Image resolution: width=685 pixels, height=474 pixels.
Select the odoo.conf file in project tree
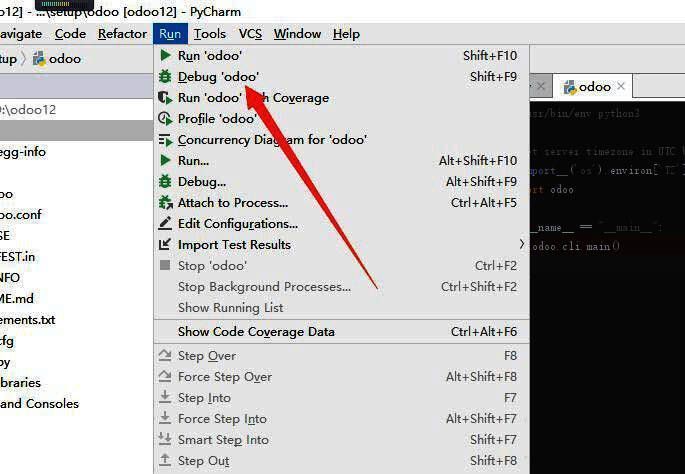(21, 214)
